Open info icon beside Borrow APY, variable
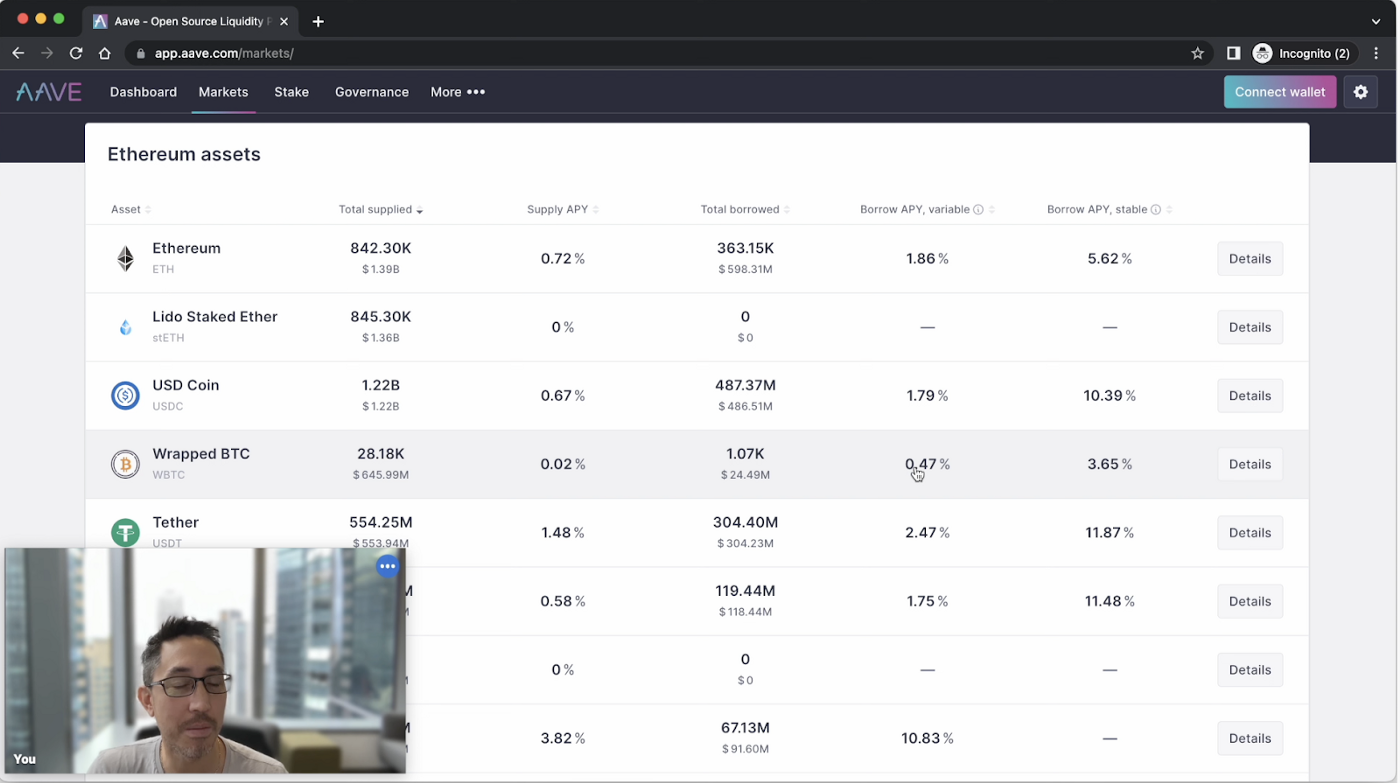 coord(978,210)
